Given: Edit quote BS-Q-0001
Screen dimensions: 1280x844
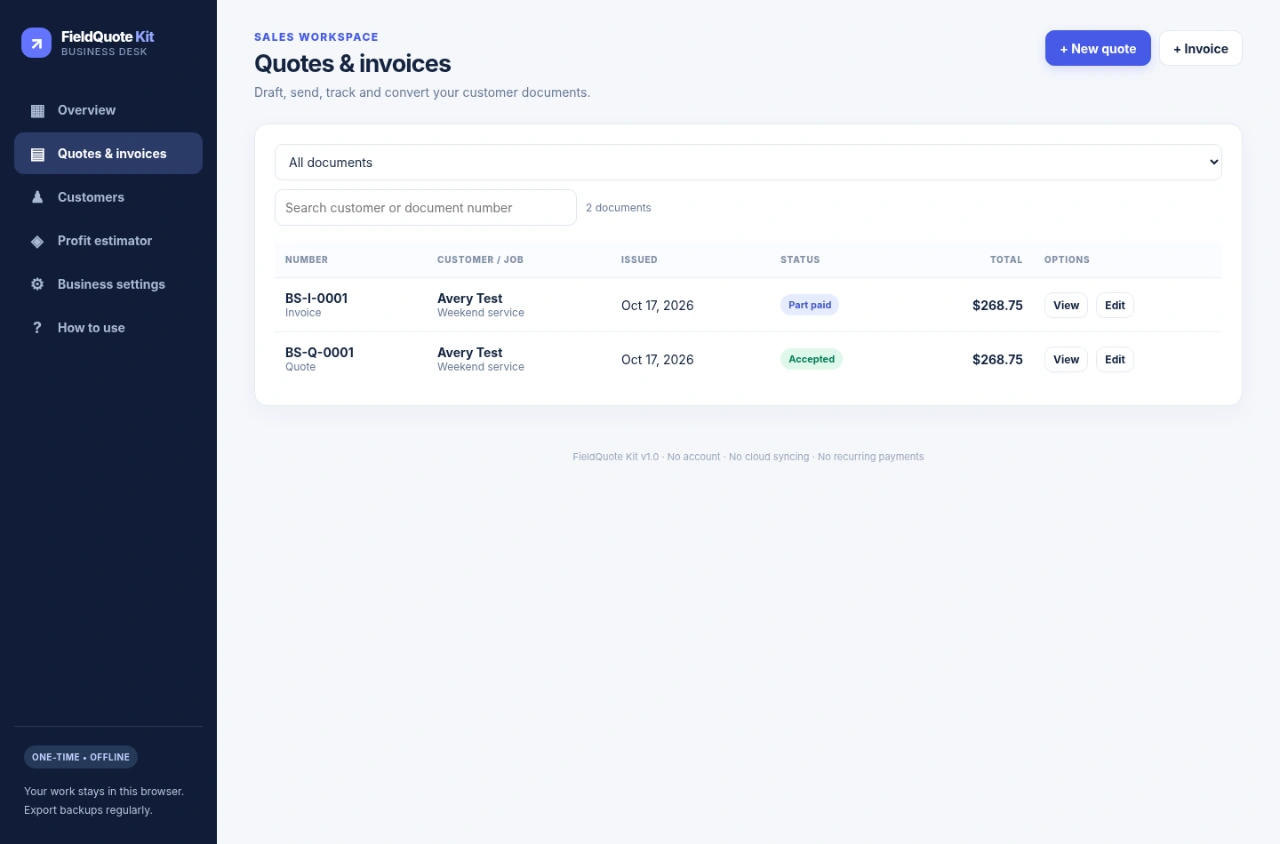Looking at the screenshot, I should pyautogui.click(x=1115, y=359).
